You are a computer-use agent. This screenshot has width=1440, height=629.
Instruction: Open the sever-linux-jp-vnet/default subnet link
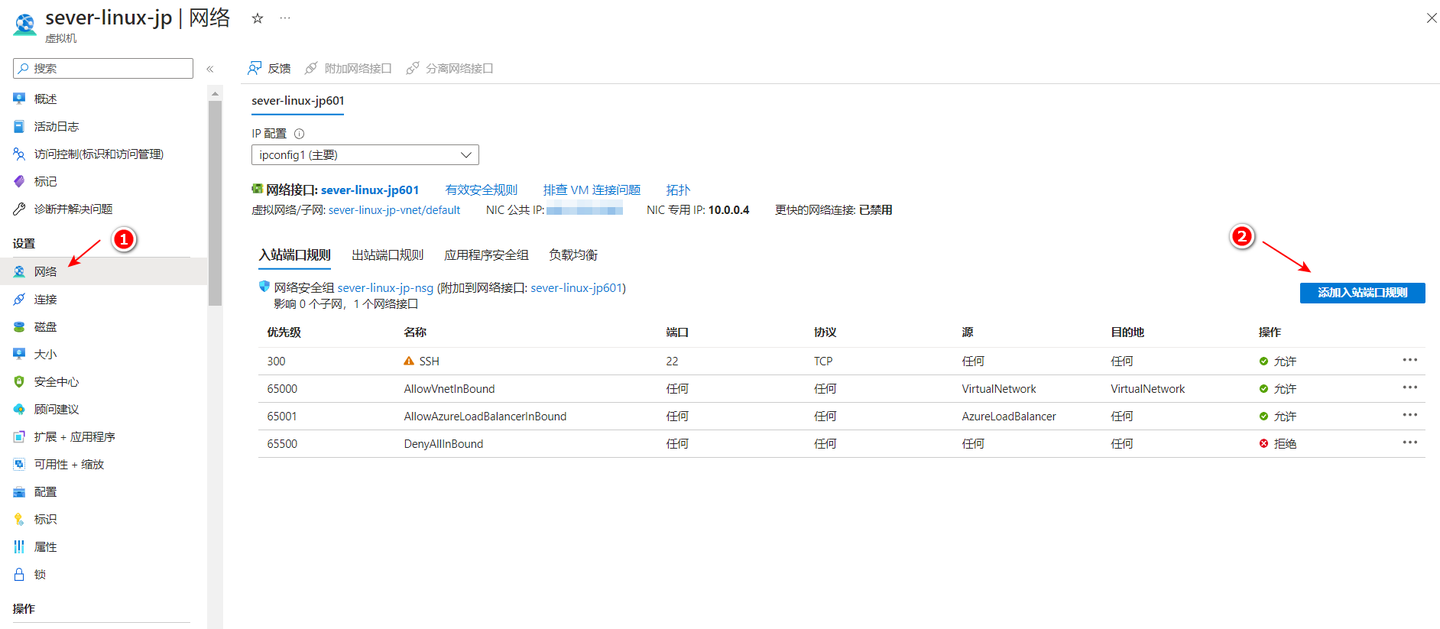click(394, 210)
